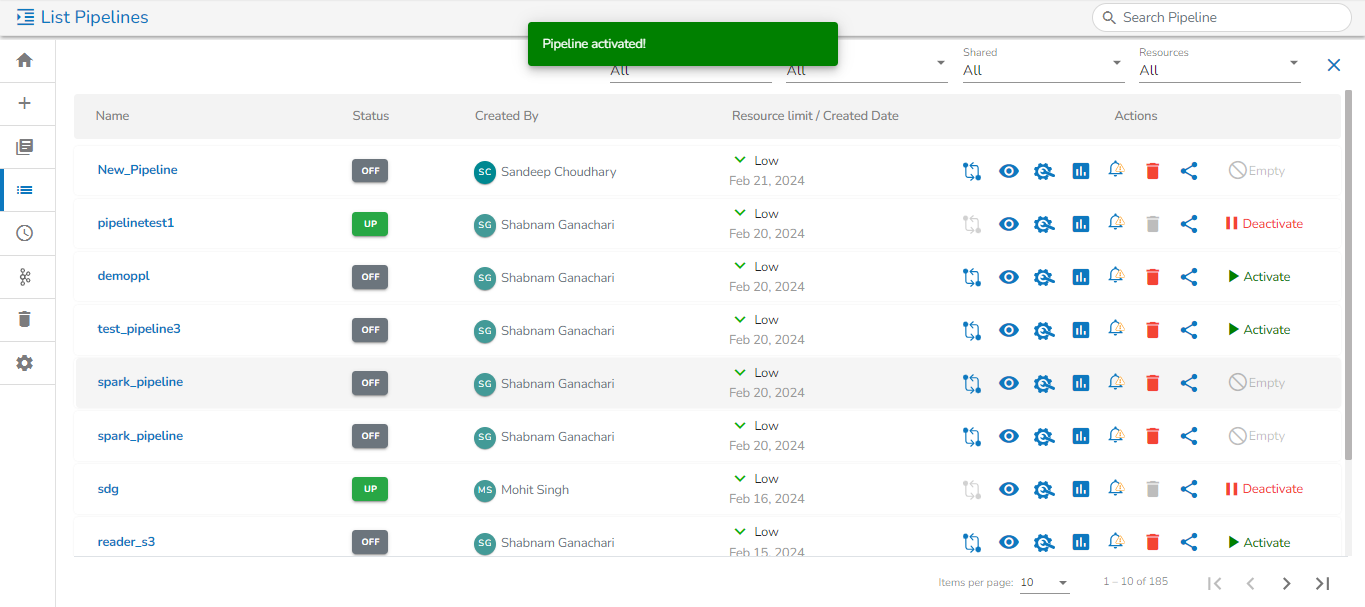Open monitoring chart icon for test_pipeline3

coord(1080,330)
